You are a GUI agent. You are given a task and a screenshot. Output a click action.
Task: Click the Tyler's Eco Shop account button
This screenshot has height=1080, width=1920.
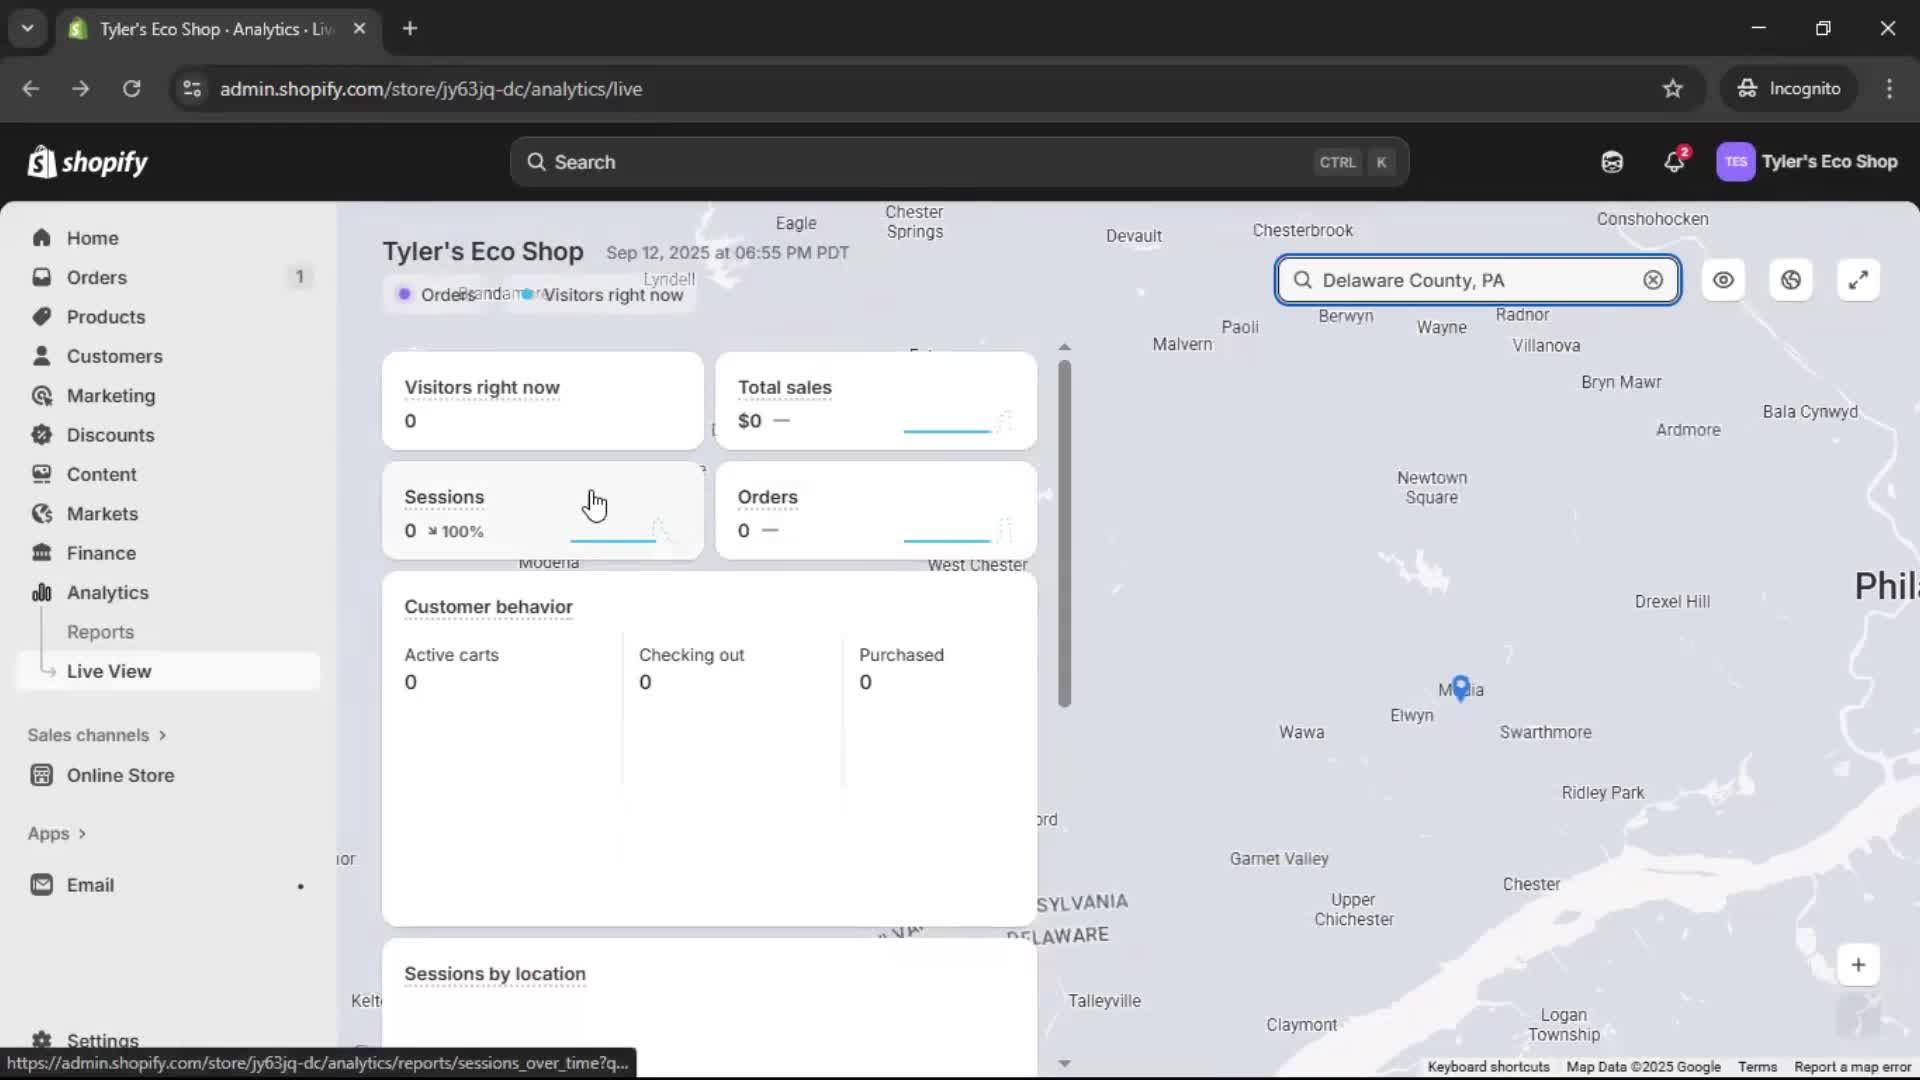(1806, 161)
